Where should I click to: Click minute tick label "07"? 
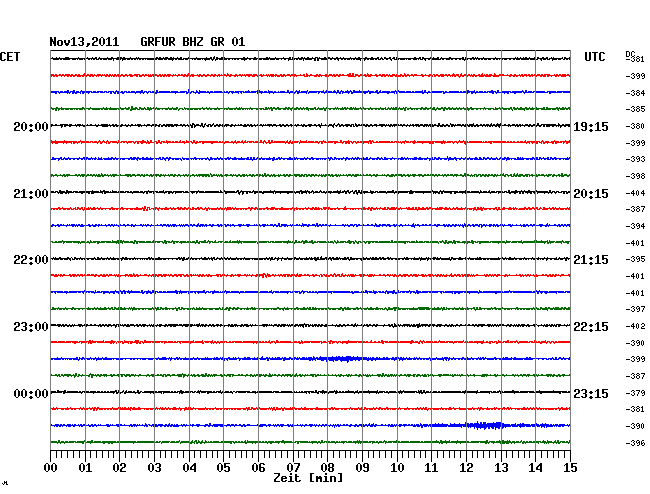[x=293, y=468]
